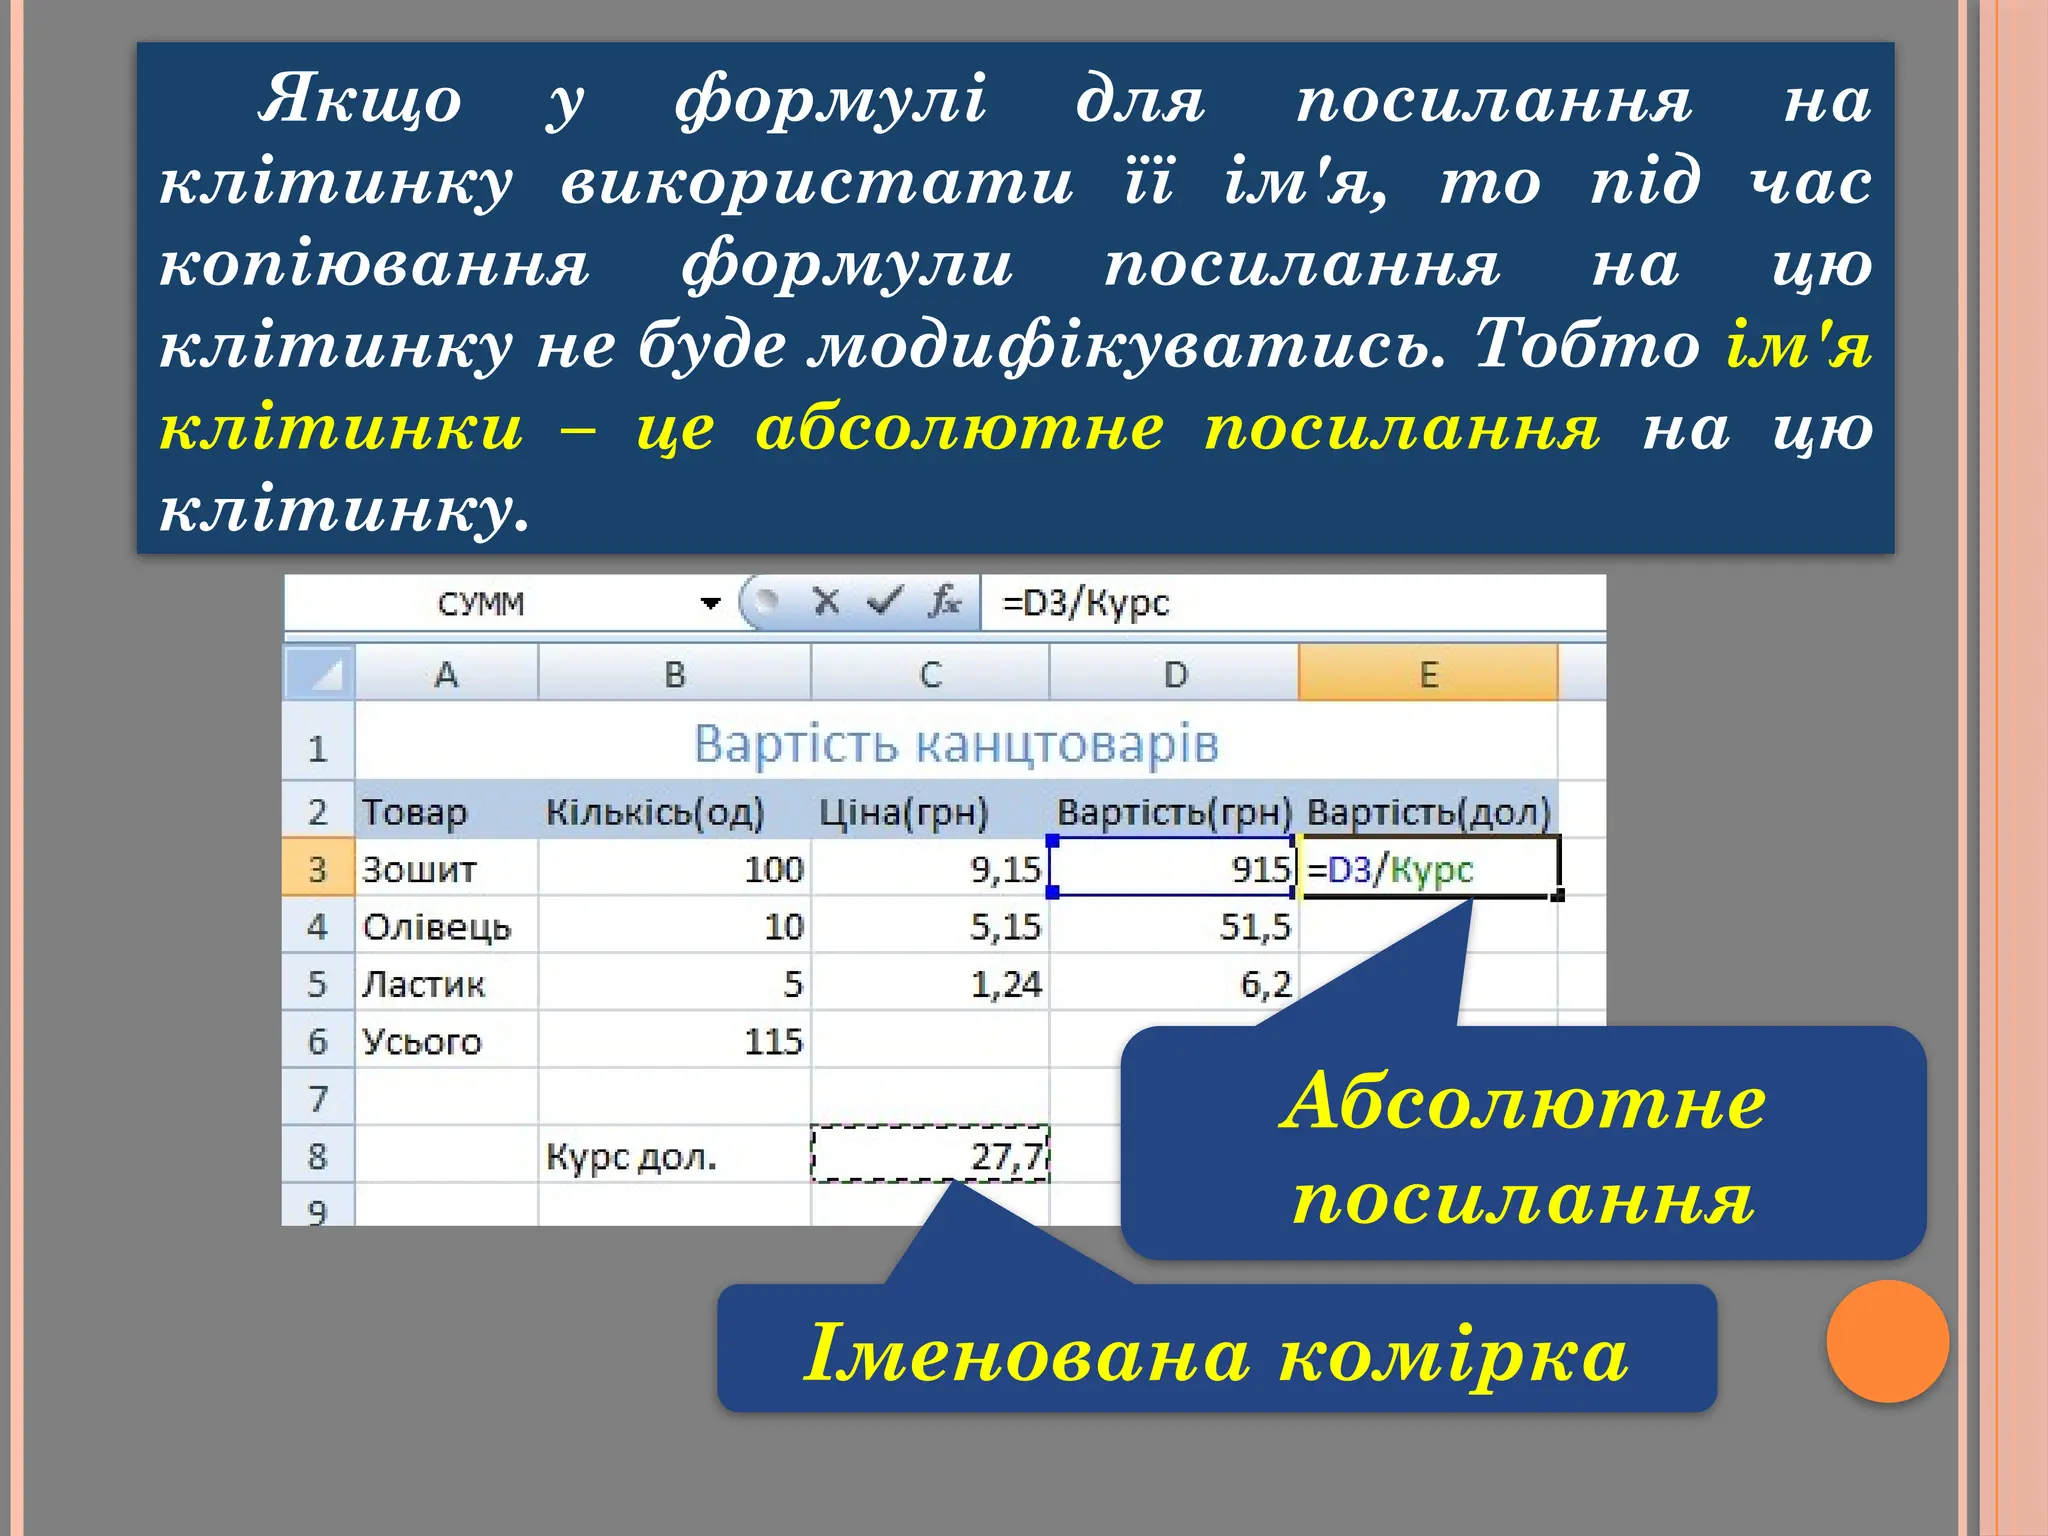
Task: Select row 5 header
Action: [318, 982]
